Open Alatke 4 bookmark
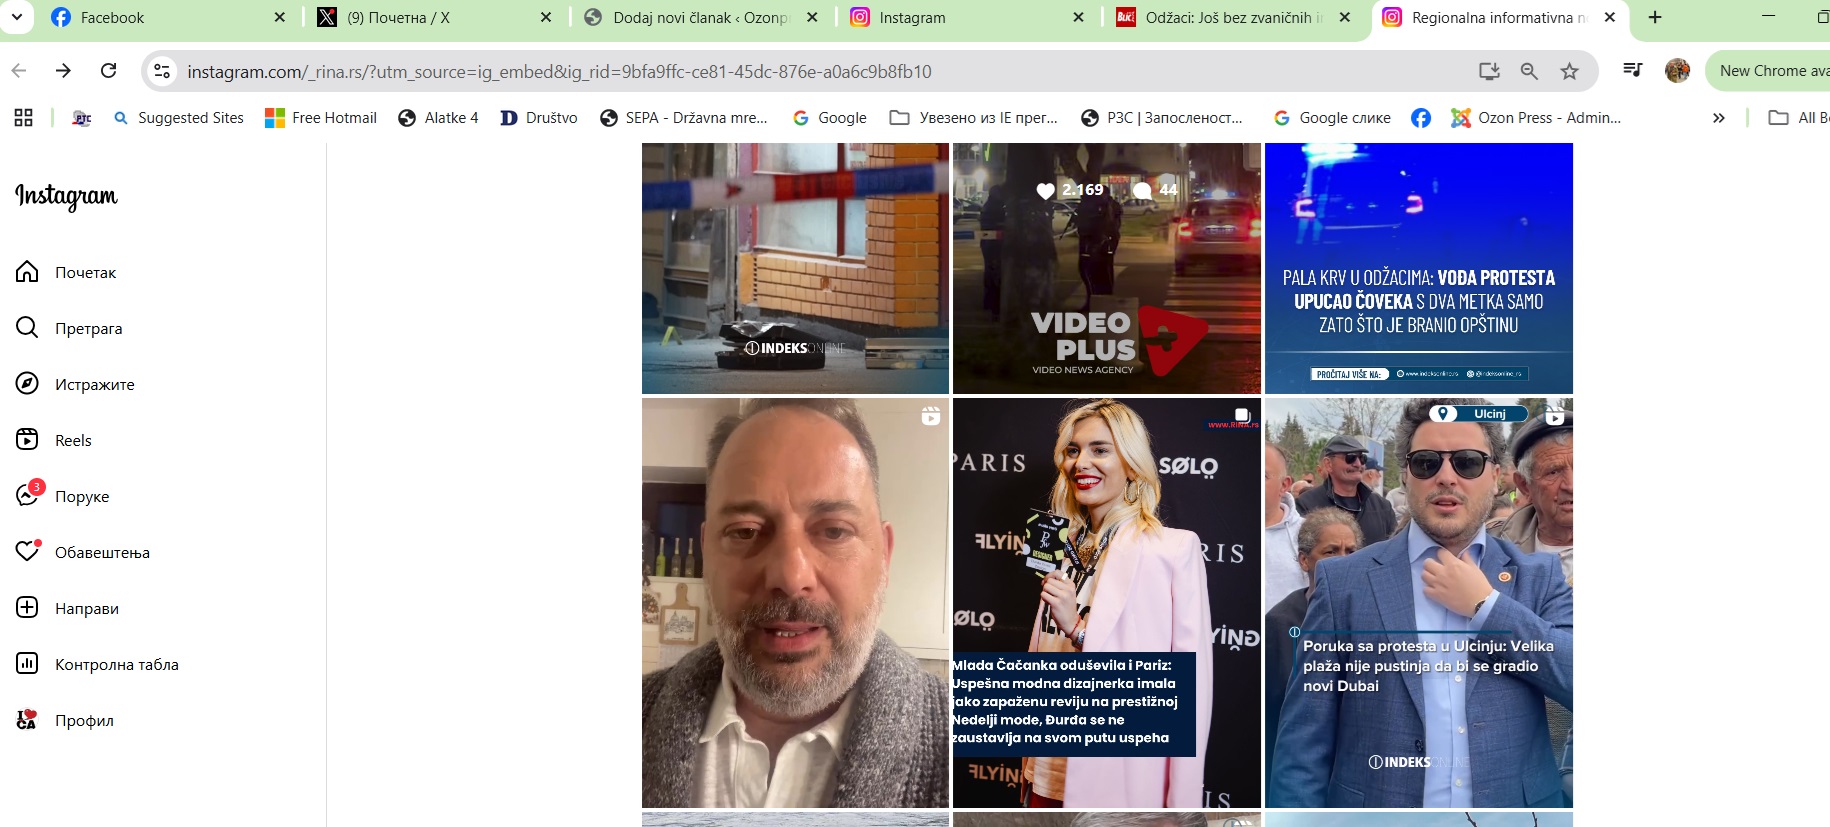Image resolution: width=1830 pixels, height=827 pixels. tap(438, 118)
